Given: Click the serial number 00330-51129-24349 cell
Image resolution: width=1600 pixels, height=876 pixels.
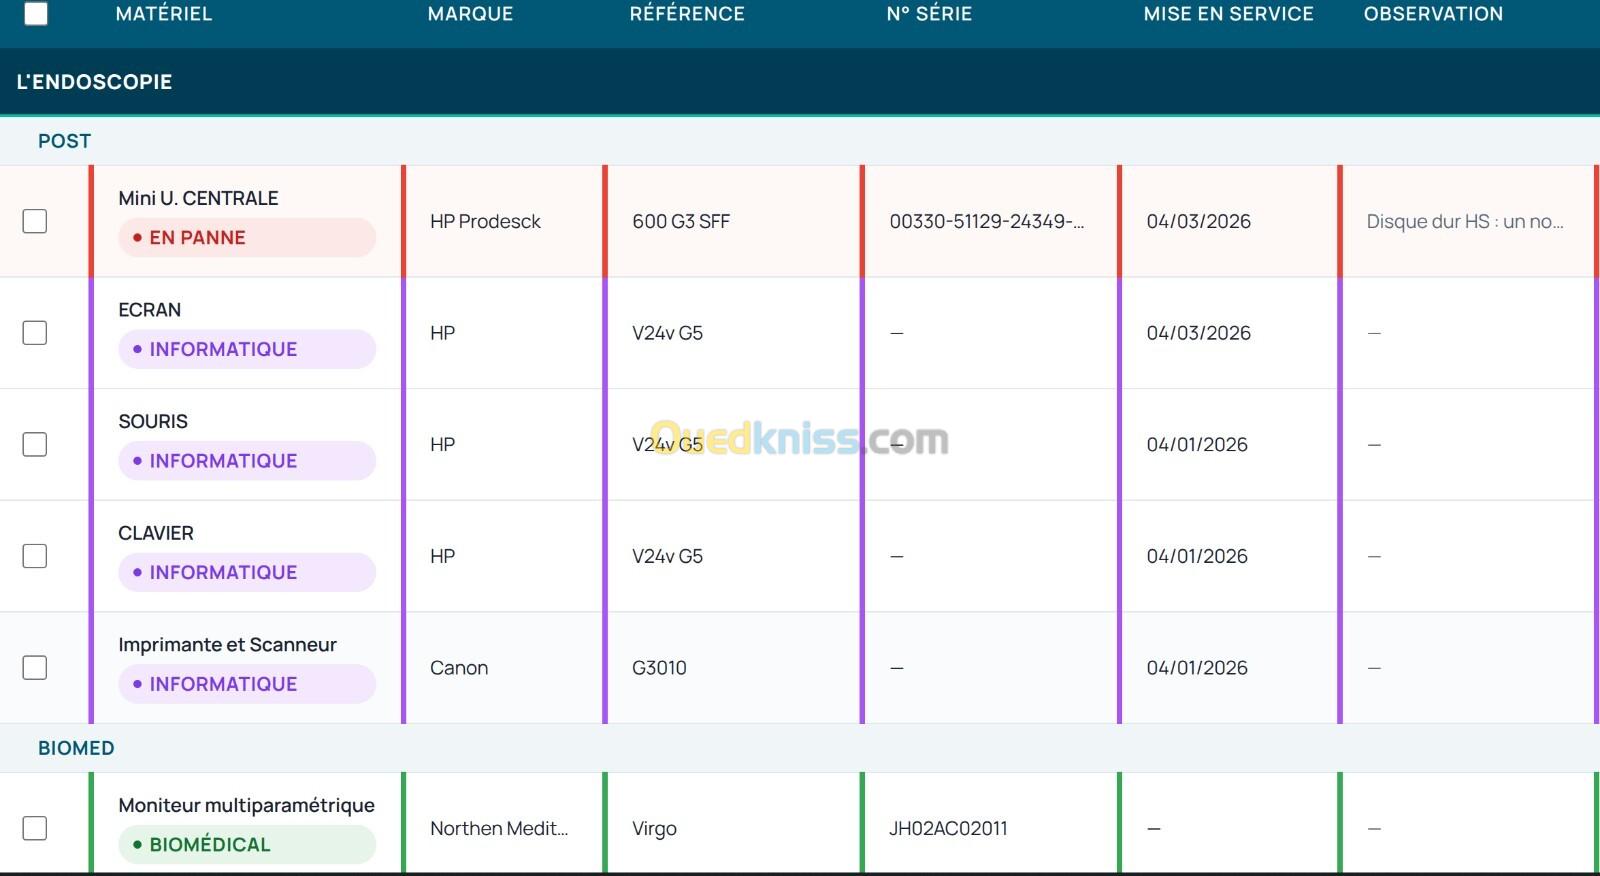Looking at the screenshot, I should [x=986, y=221].
